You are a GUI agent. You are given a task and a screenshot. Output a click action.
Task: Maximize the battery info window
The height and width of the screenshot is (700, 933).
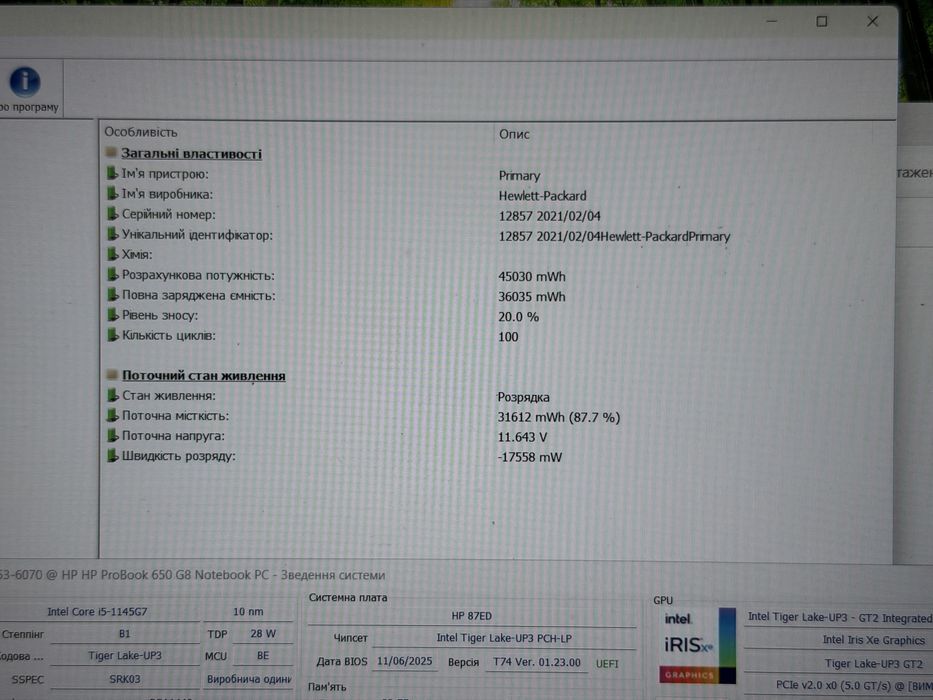[822, 21]
